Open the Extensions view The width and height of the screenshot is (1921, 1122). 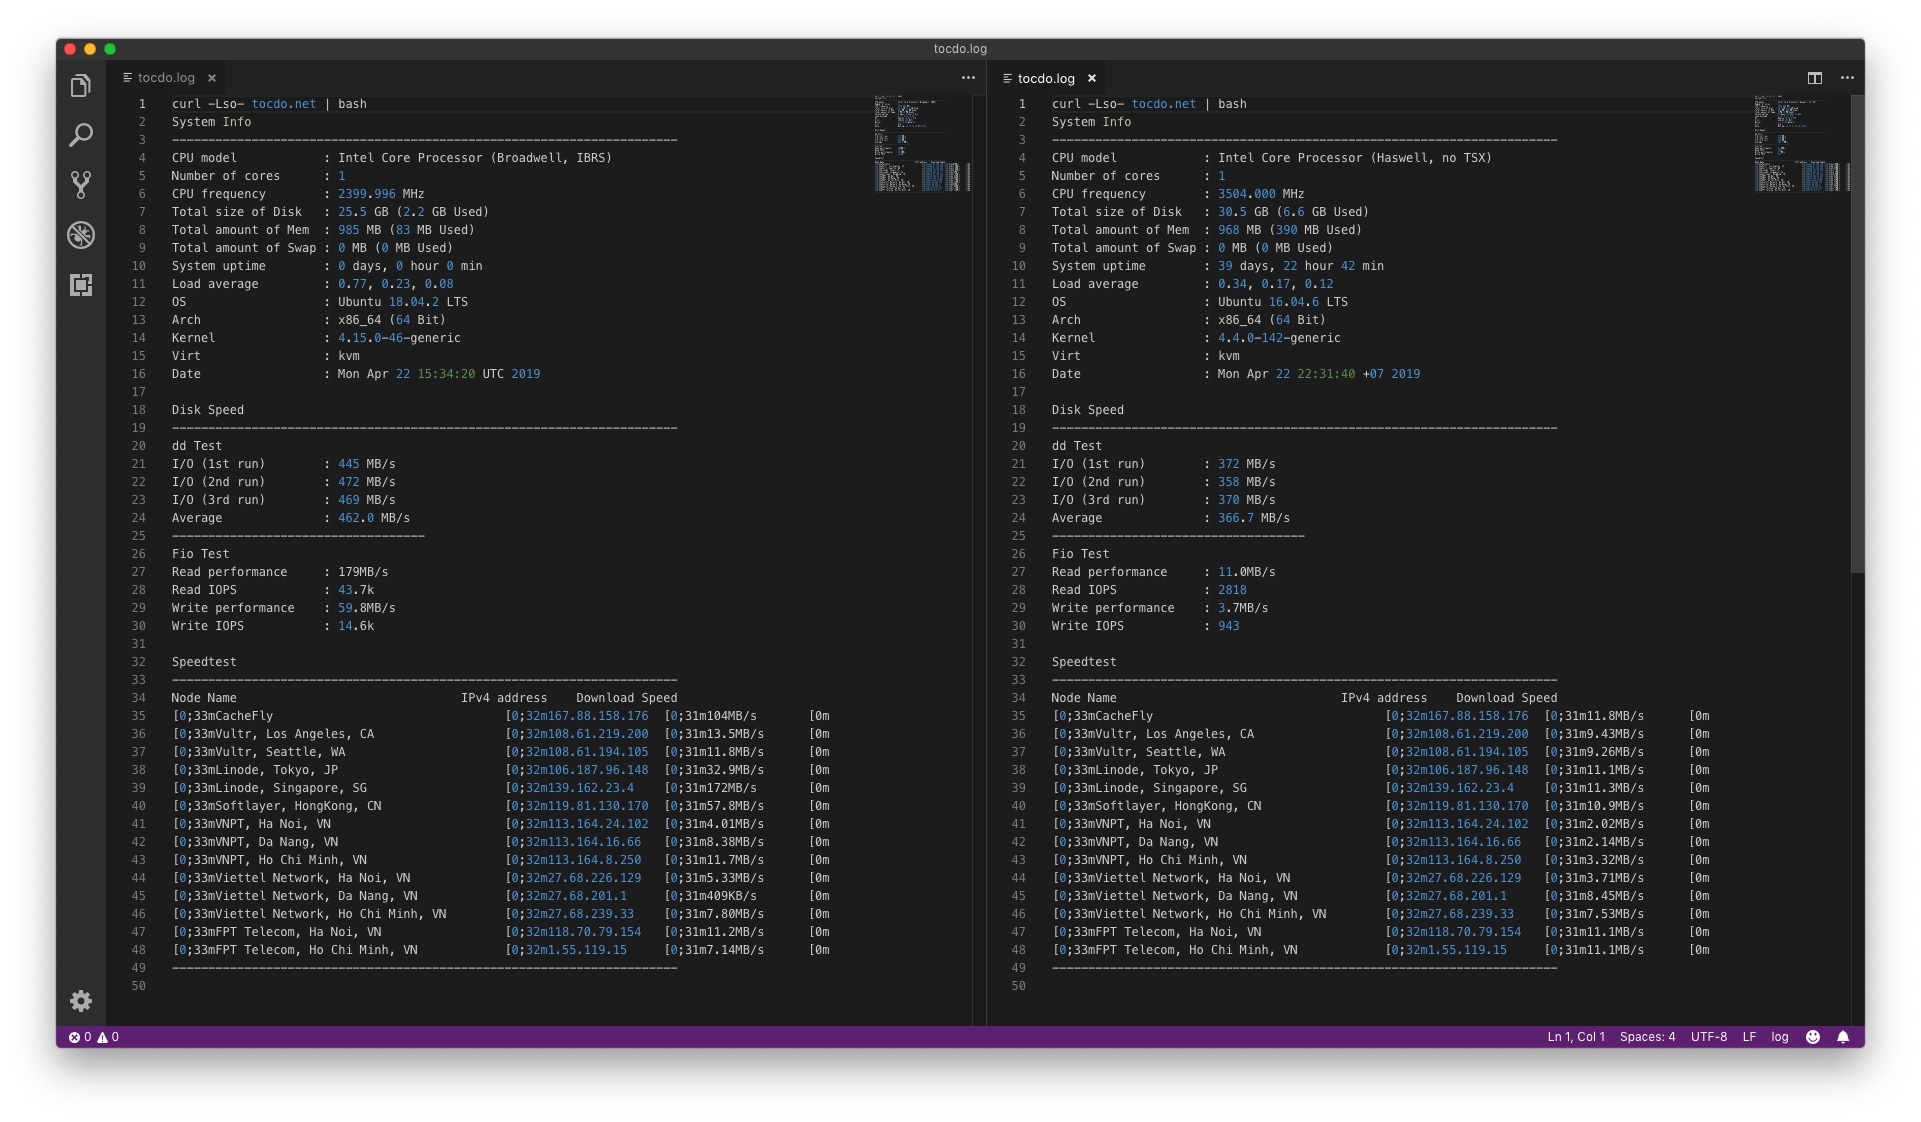(81, 285)
